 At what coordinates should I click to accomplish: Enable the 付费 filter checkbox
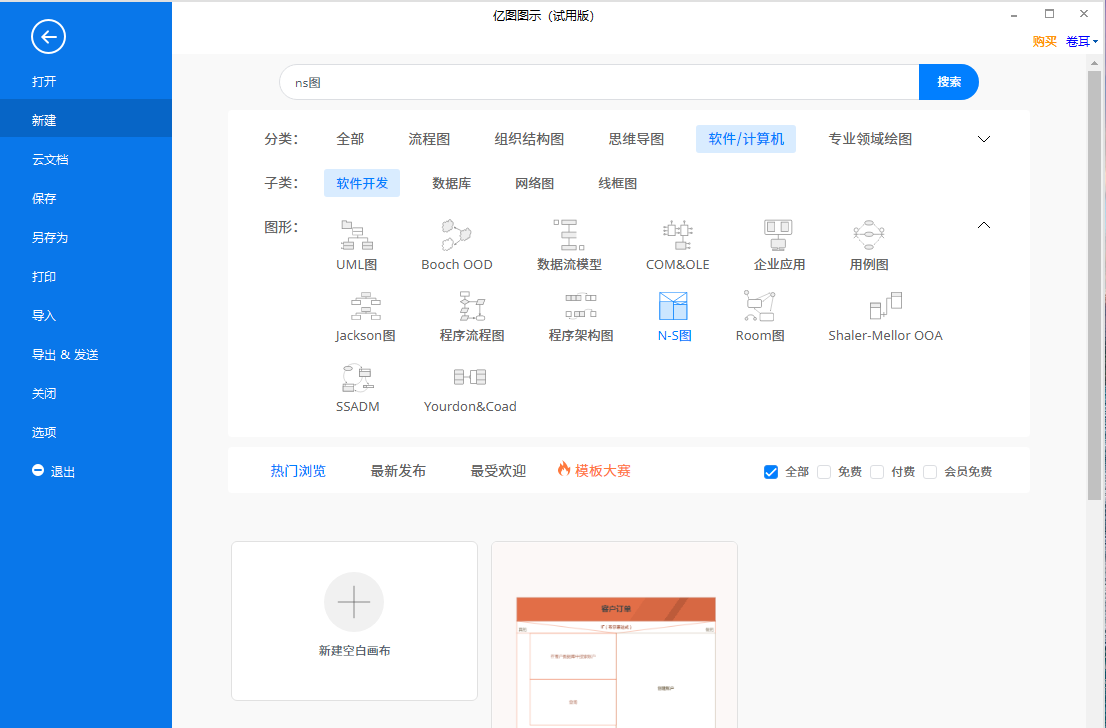pyautogui.click(x=877, y=472)
